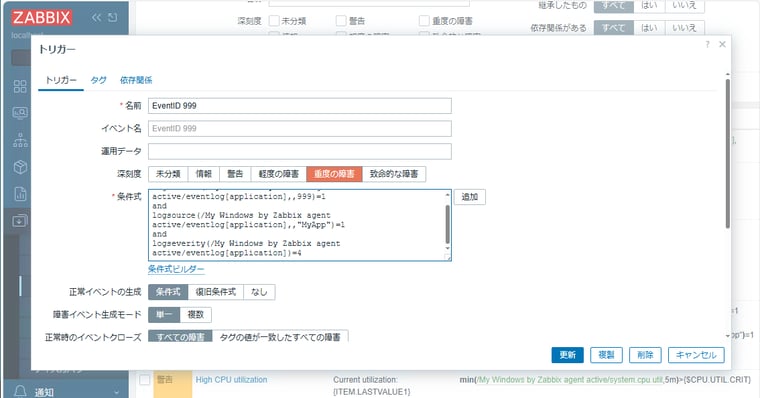Viewport: 760px width, 398px height.
Task: Open the Dashboards sidebar icon
Action: pos(20,86)
